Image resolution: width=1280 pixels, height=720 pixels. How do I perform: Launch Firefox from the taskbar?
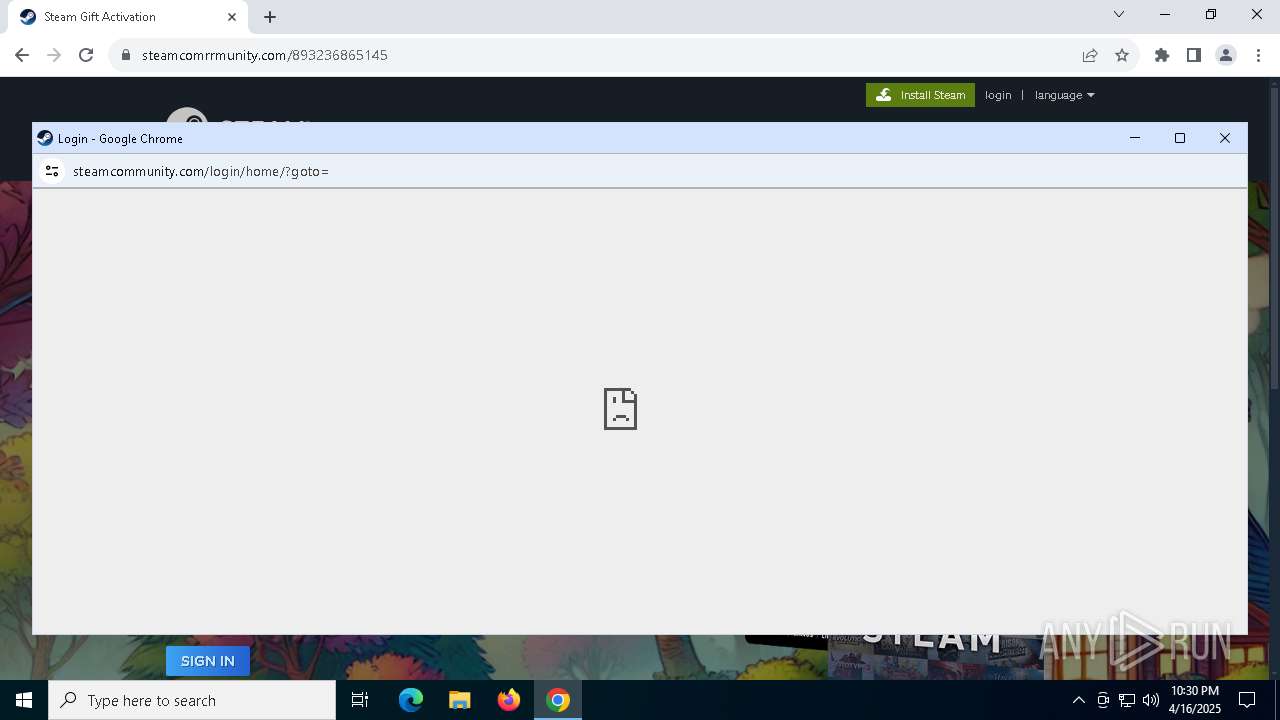tap(509, 700)
